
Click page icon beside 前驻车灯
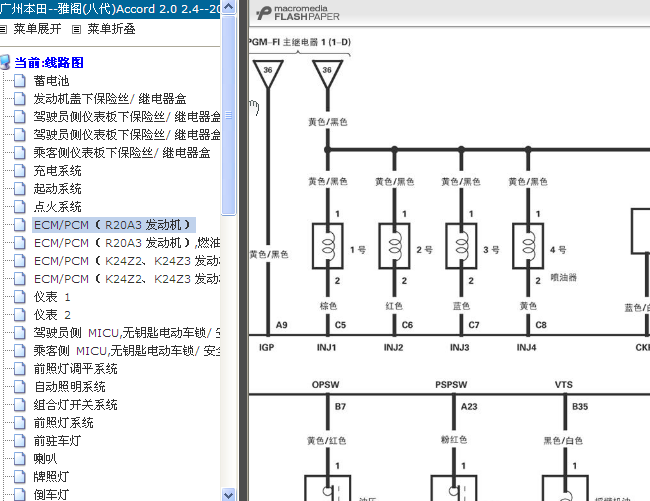(19, 440)
